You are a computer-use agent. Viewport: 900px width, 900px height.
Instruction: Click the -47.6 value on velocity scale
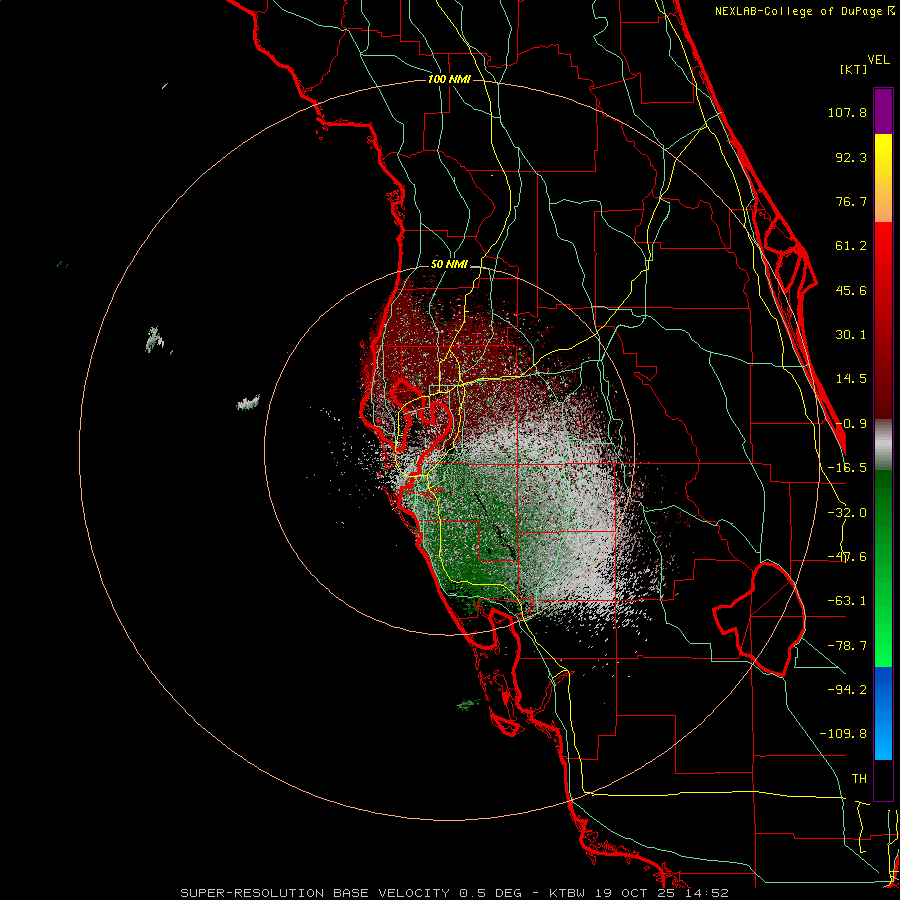coord(847,557)
